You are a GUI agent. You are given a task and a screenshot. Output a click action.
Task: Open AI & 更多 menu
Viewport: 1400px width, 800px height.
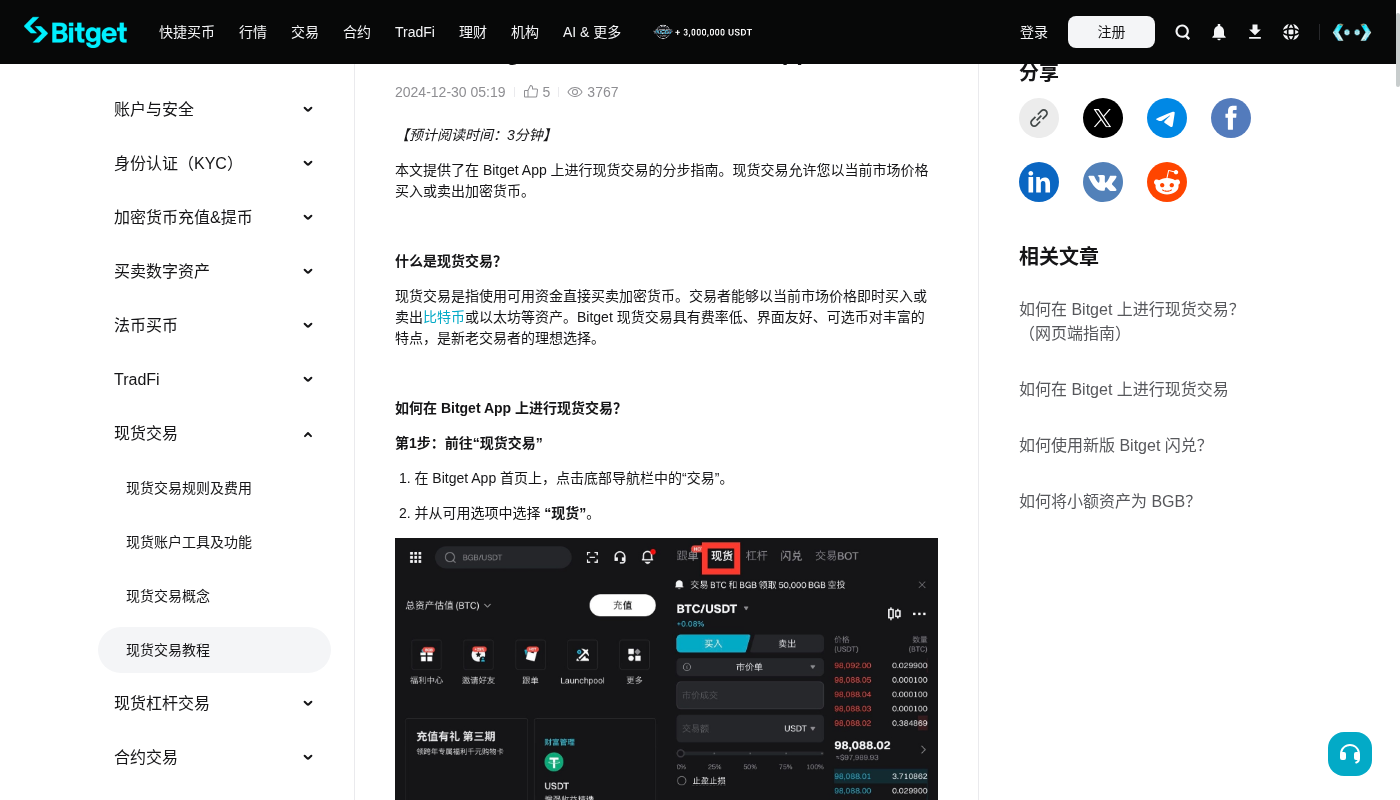592,32
